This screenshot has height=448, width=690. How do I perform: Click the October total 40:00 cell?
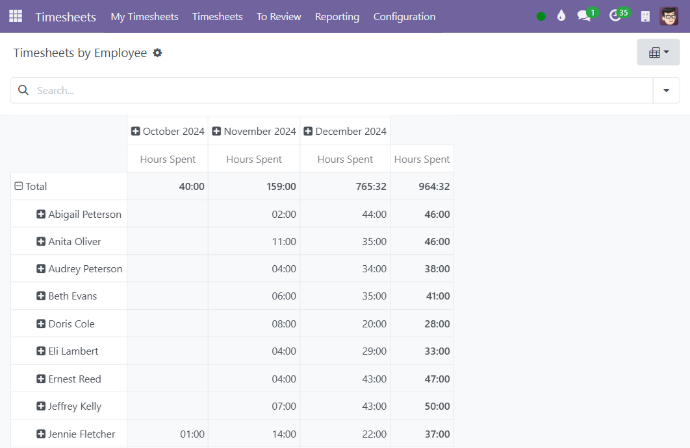(168, 186)
